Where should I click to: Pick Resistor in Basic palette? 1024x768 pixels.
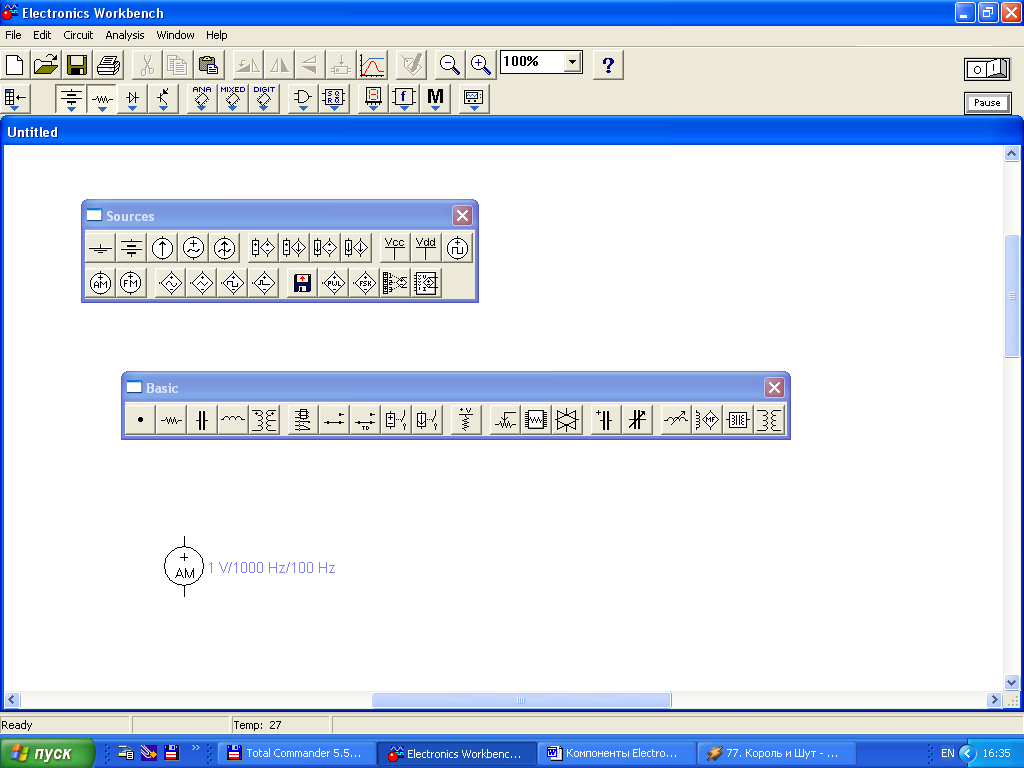pyautogui.click(x=172, y=420)
